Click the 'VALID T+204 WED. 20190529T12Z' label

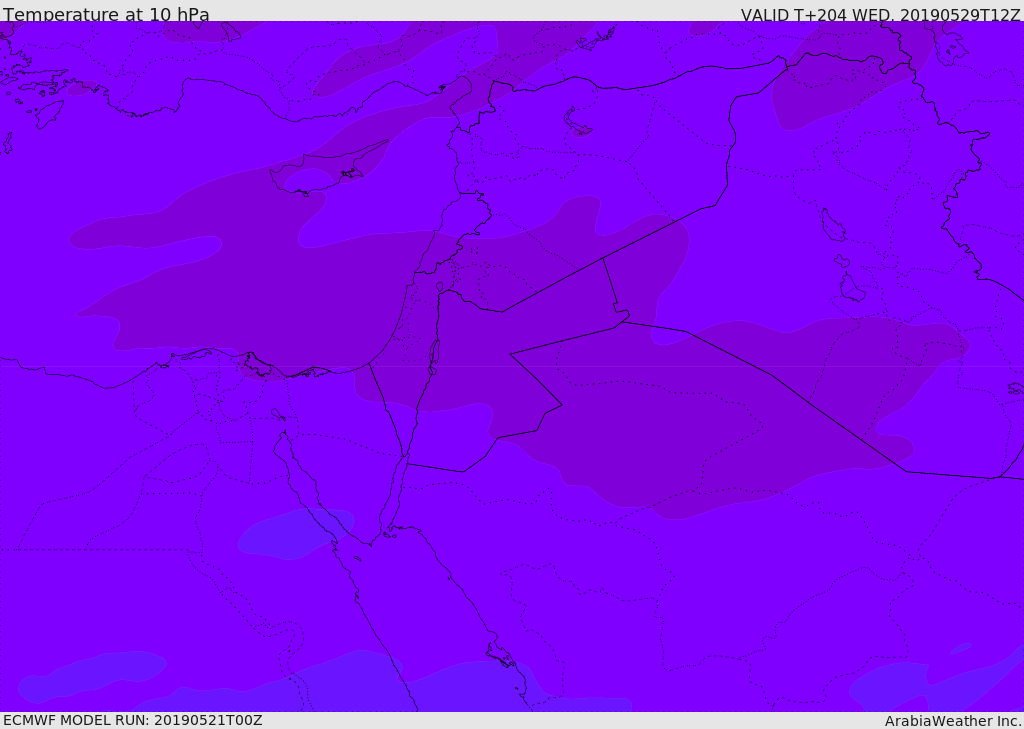[x=880, y=14]
